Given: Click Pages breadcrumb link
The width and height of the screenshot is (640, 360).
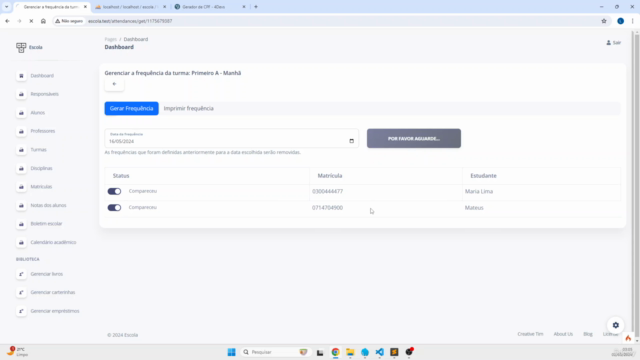Looking at the screenshot, I should (111, 39).
